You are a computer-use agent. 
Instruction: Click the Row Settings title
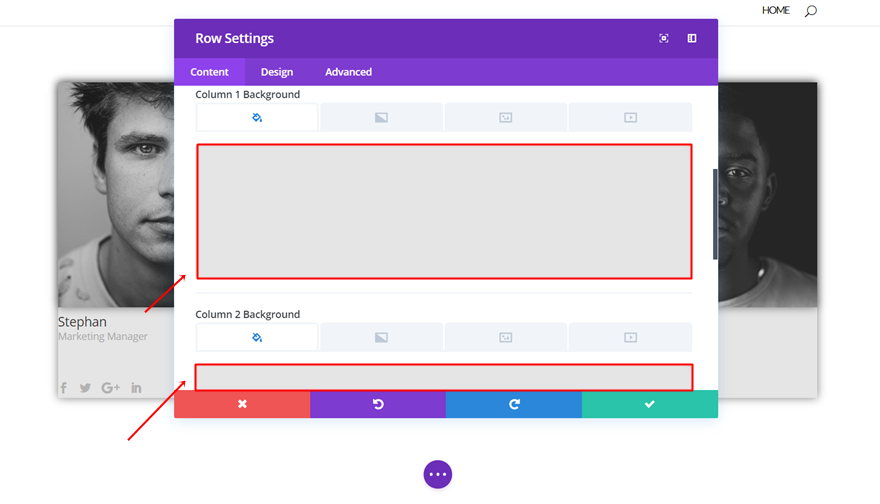click(x=235, y=38)
